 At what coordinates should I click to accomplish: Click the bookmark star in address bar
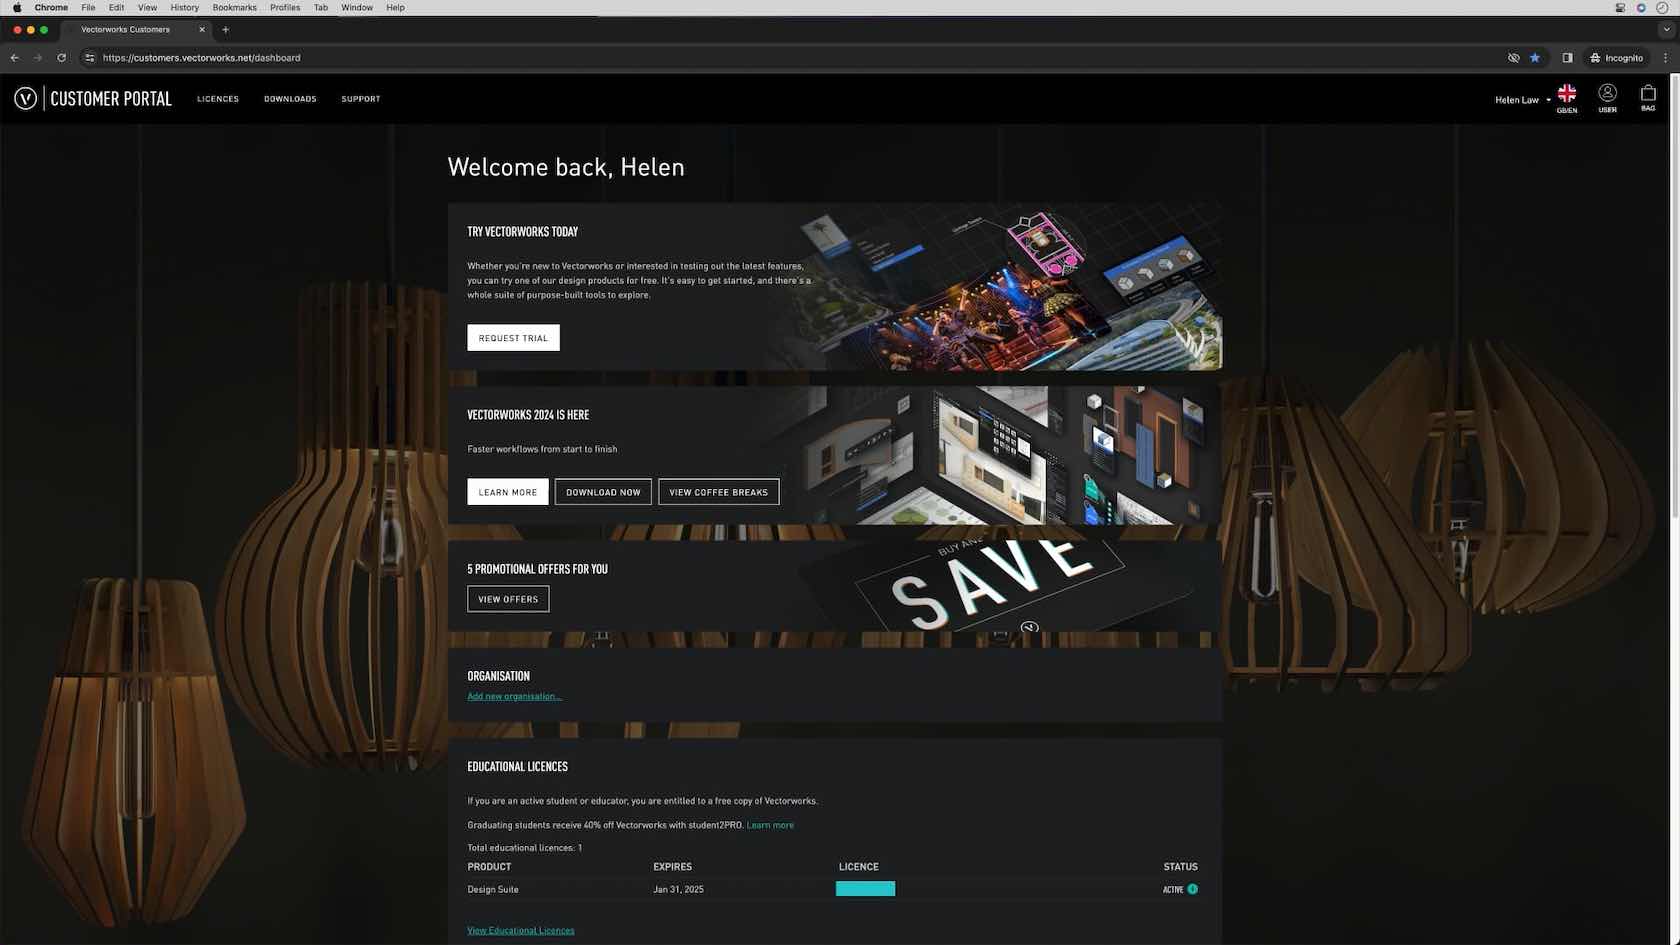coord(1535,58)
